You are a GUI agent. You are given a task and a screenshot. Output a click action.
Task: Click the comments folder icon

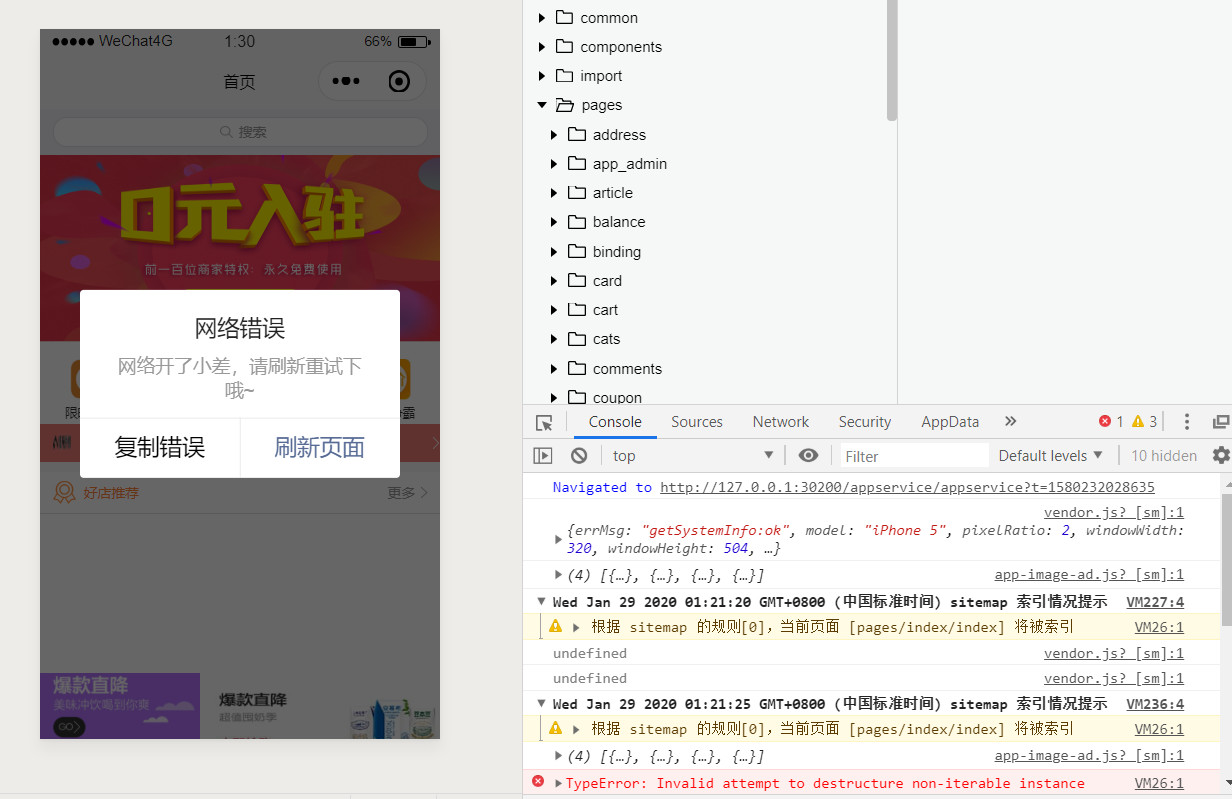tap(577, 368)
